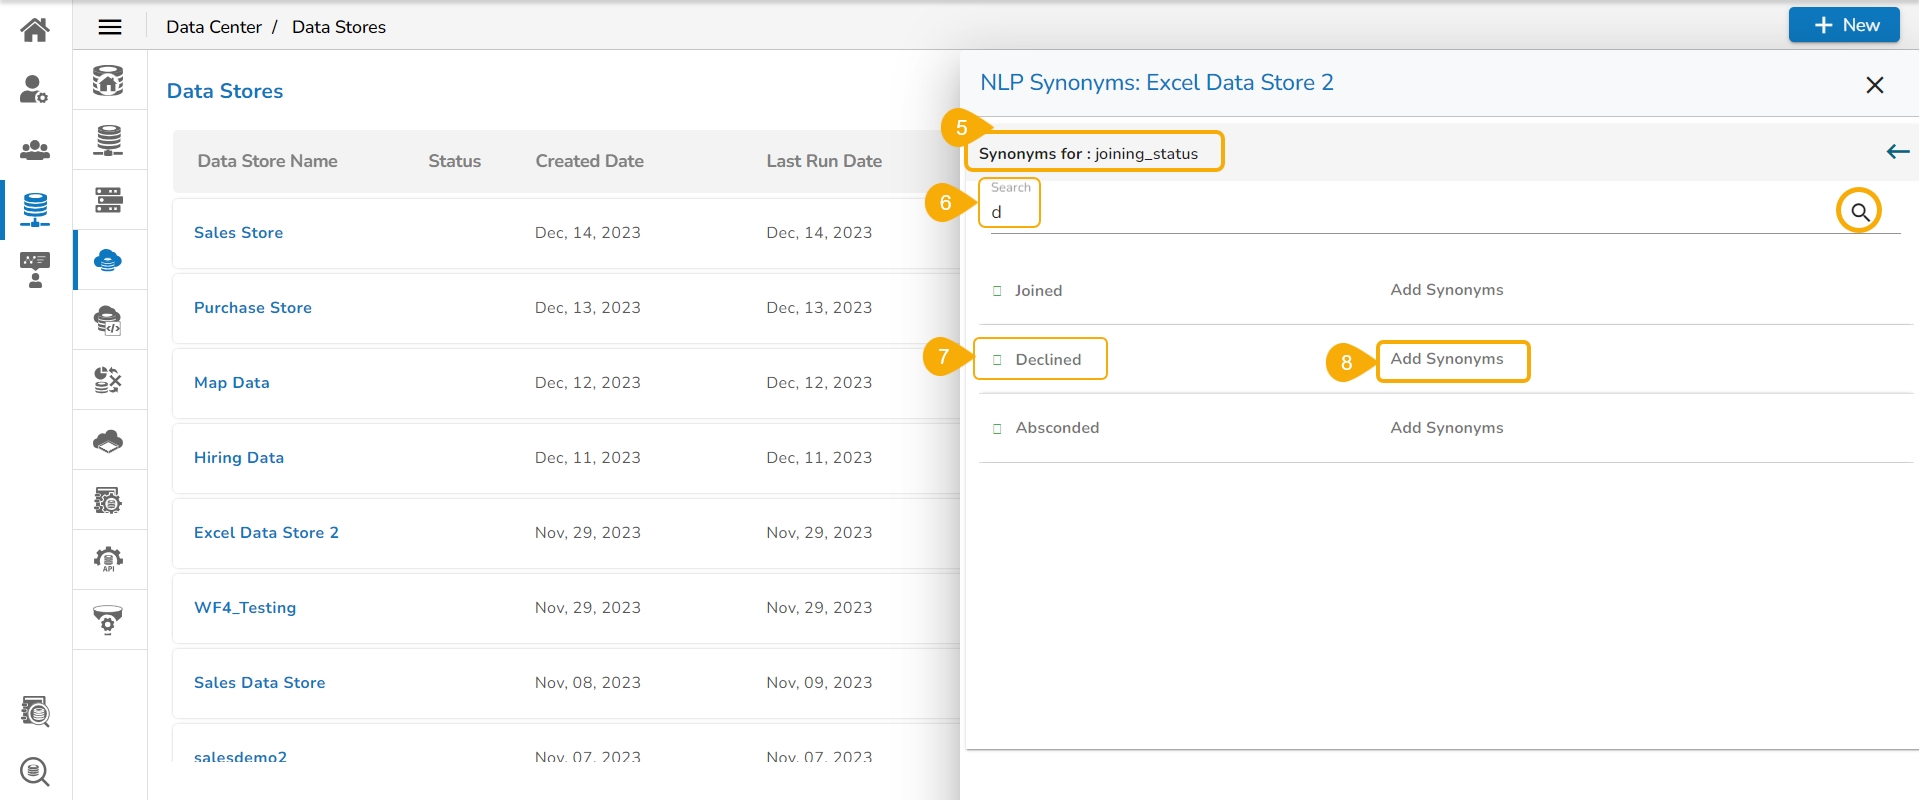Close the NLP Synonyms panel
This screenshot has height=800, width=1919.
(x=1875, y=85)
